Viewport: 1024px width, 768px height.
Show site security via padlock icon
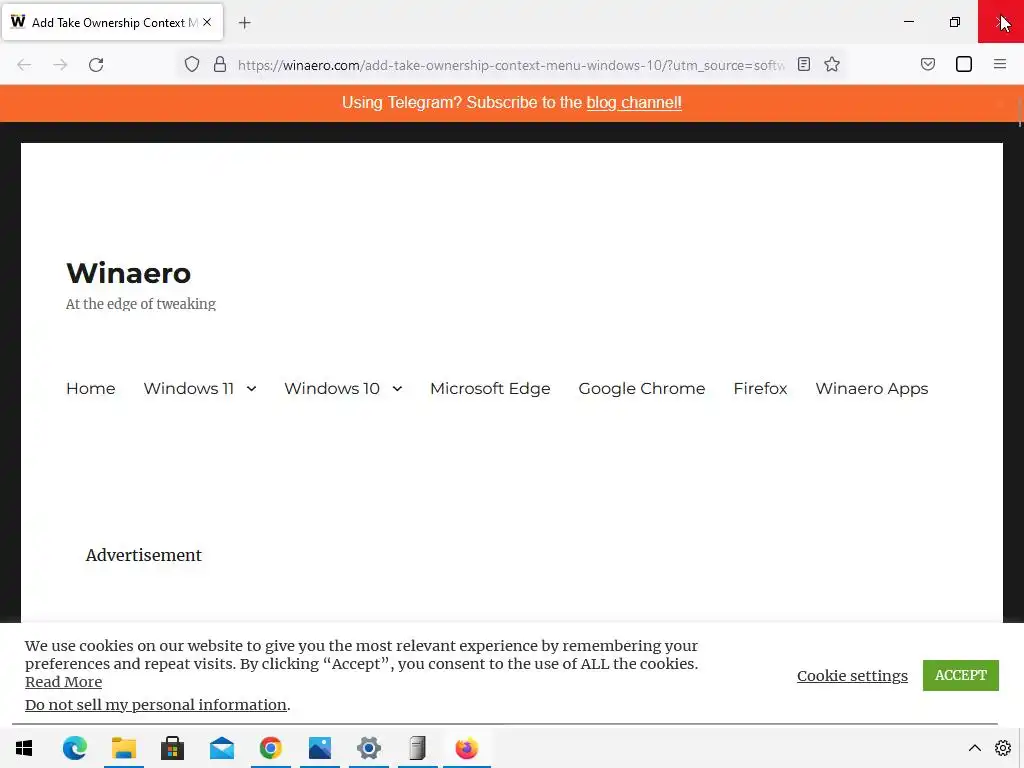[220, 65]
